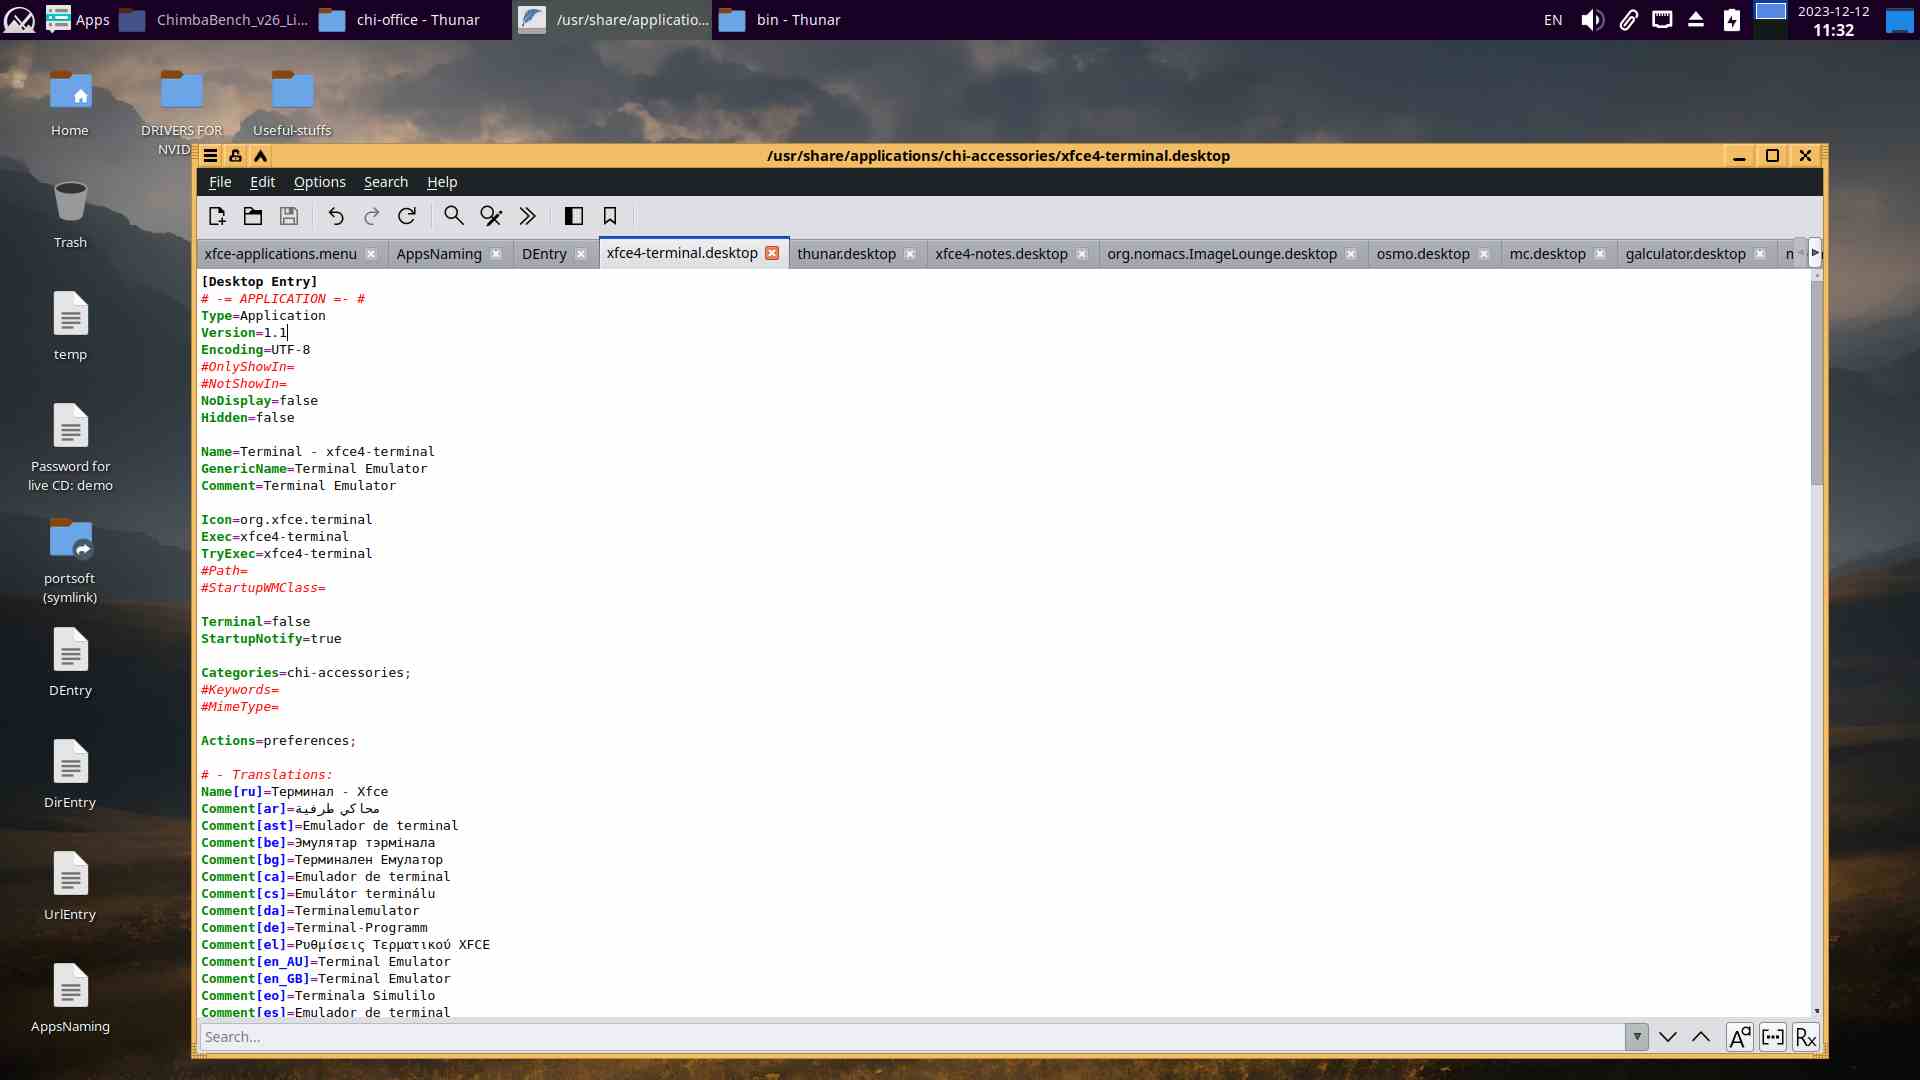This screenshot has width=1920, height=1080.
Task: Open Find and Replace toolbar icon
Action: pyautogui.click(x=491, y=216)
